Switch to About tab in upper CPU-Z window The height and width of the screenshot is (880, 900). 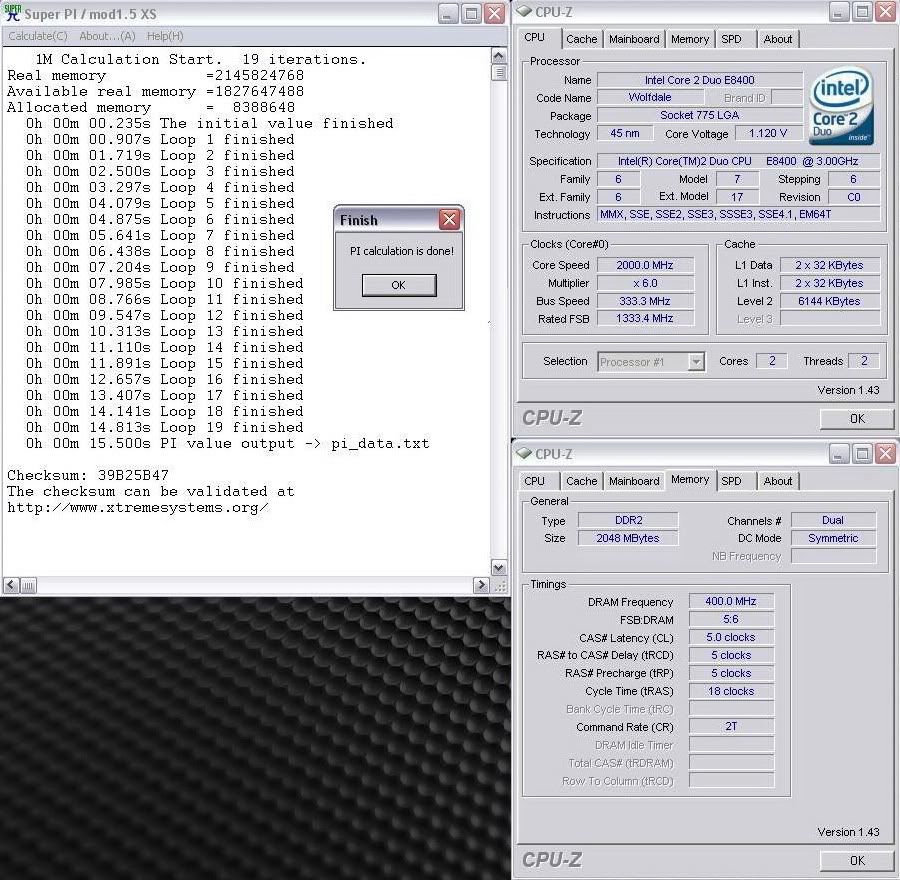(x=778, y=39)
